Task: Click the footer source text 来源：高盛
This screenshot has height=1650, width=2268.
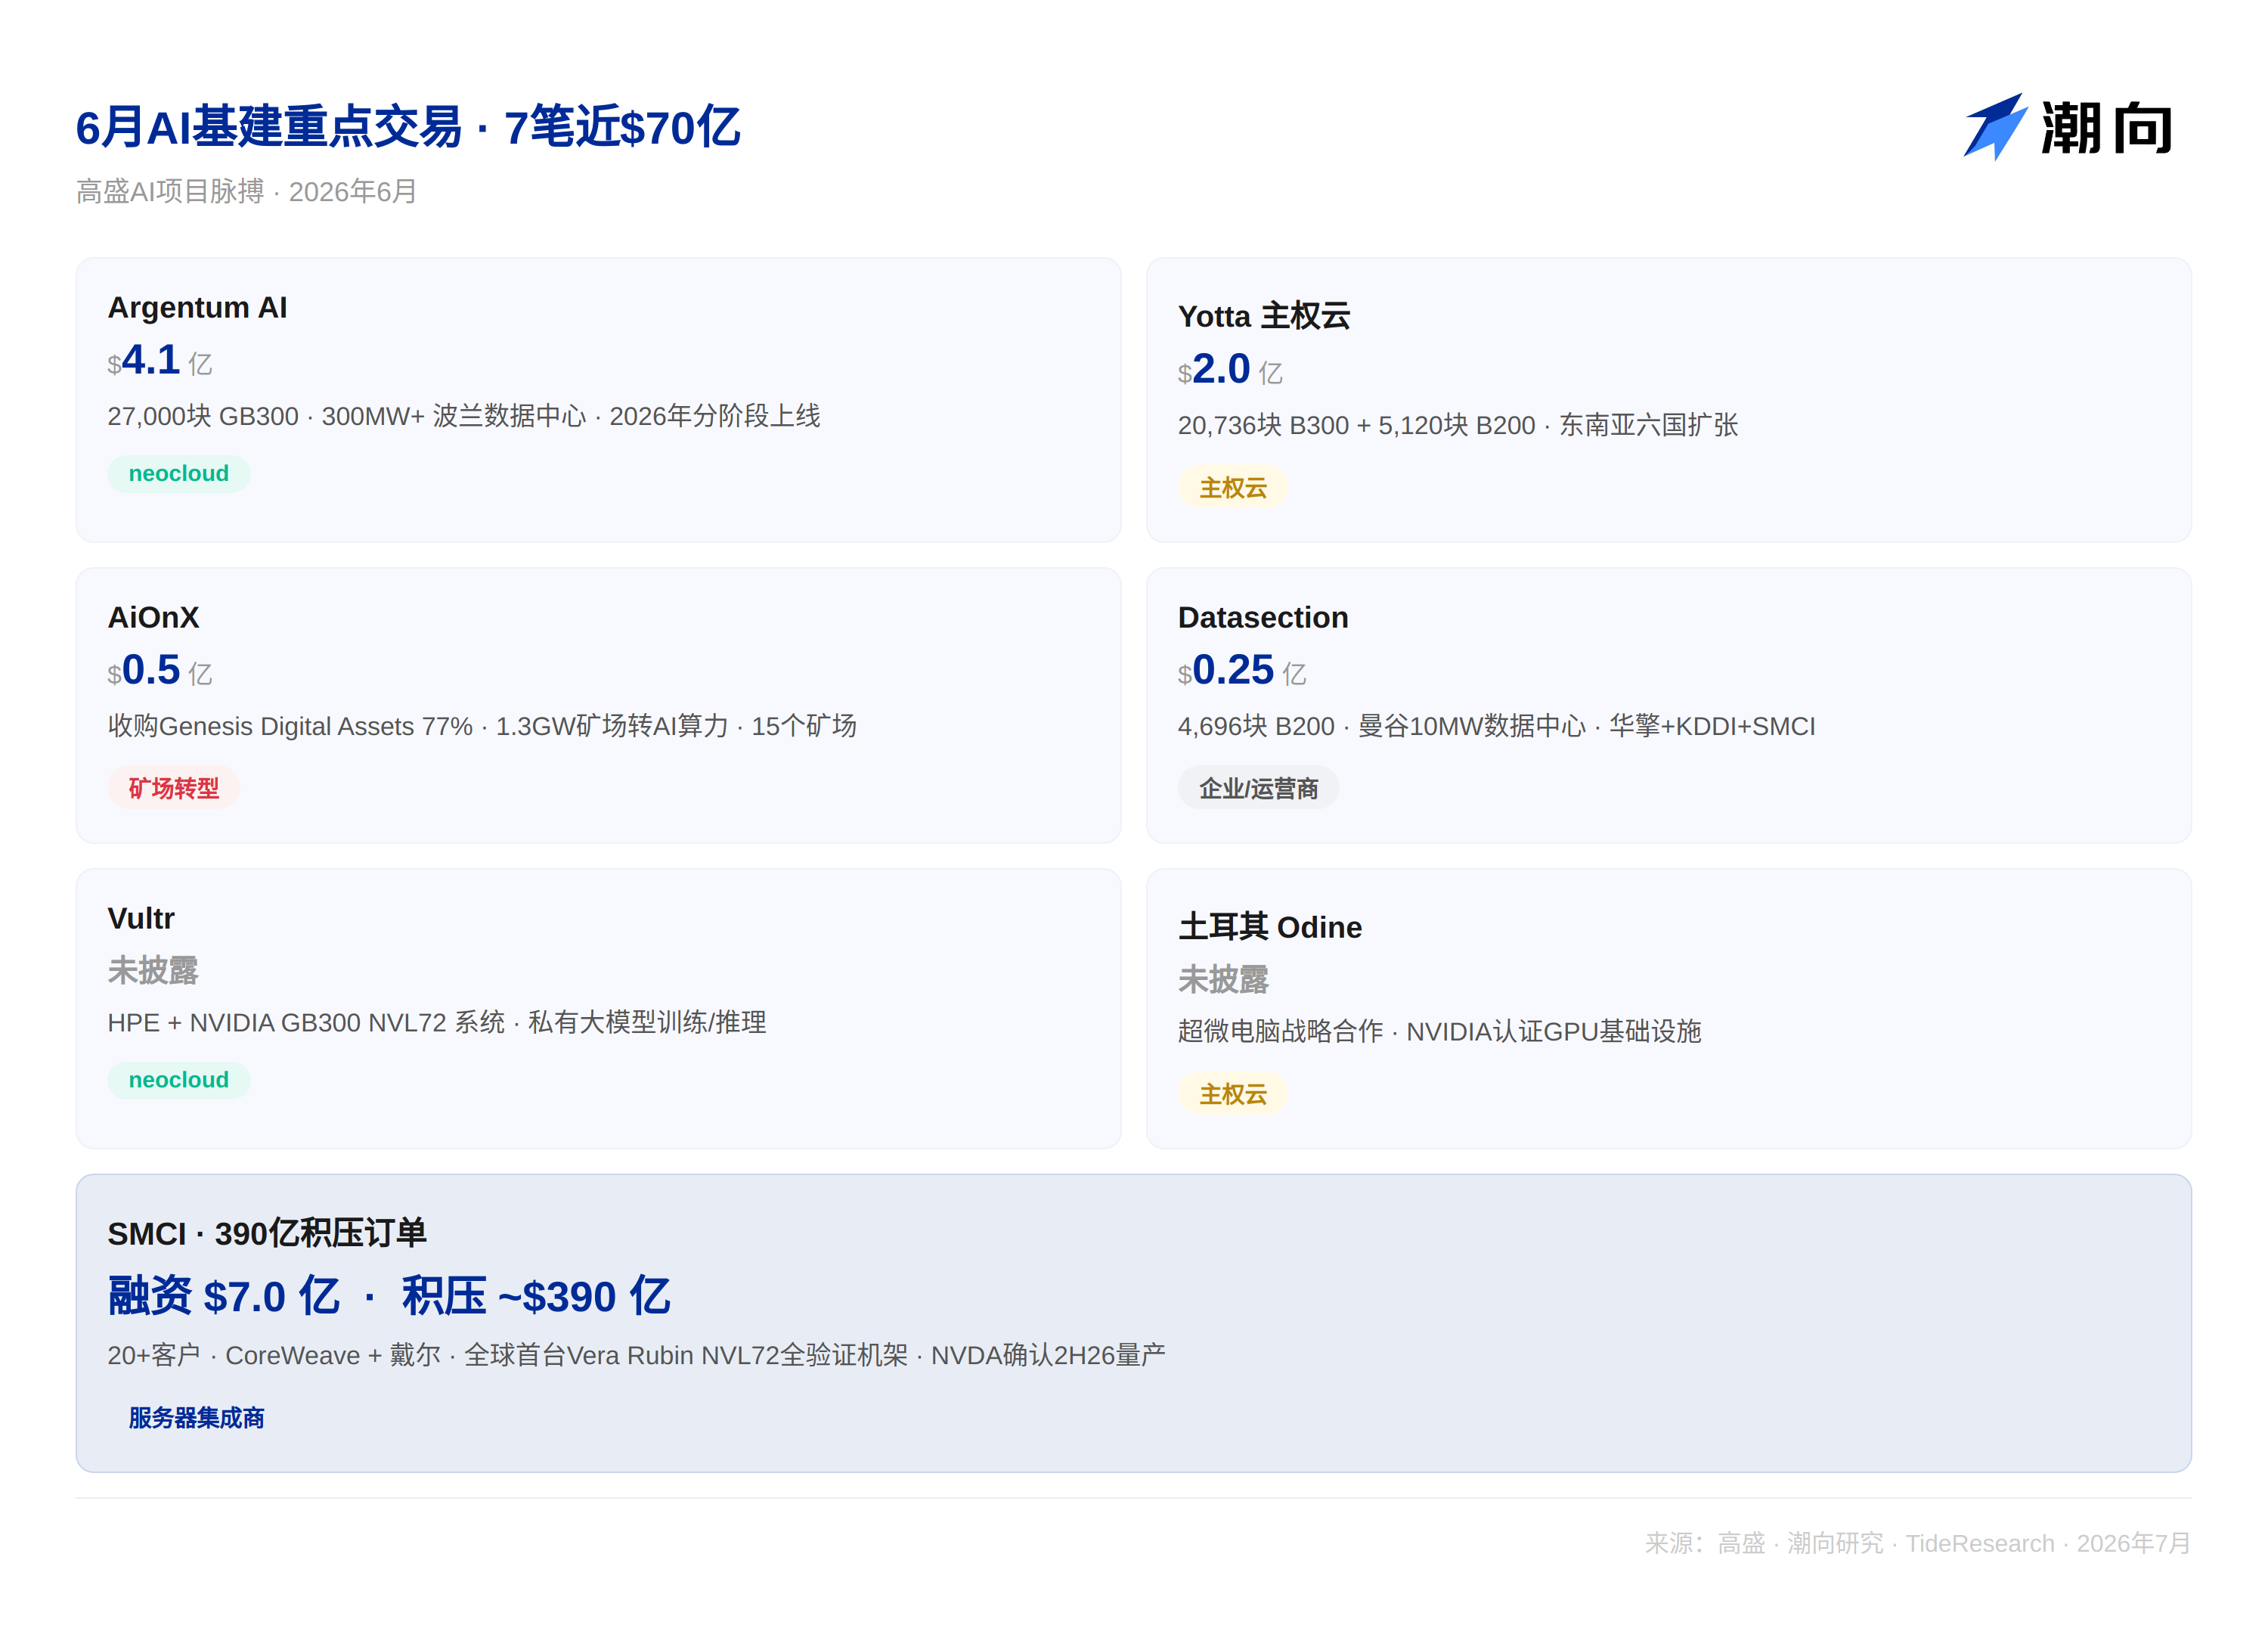Action: (x=1705, y=1543)
